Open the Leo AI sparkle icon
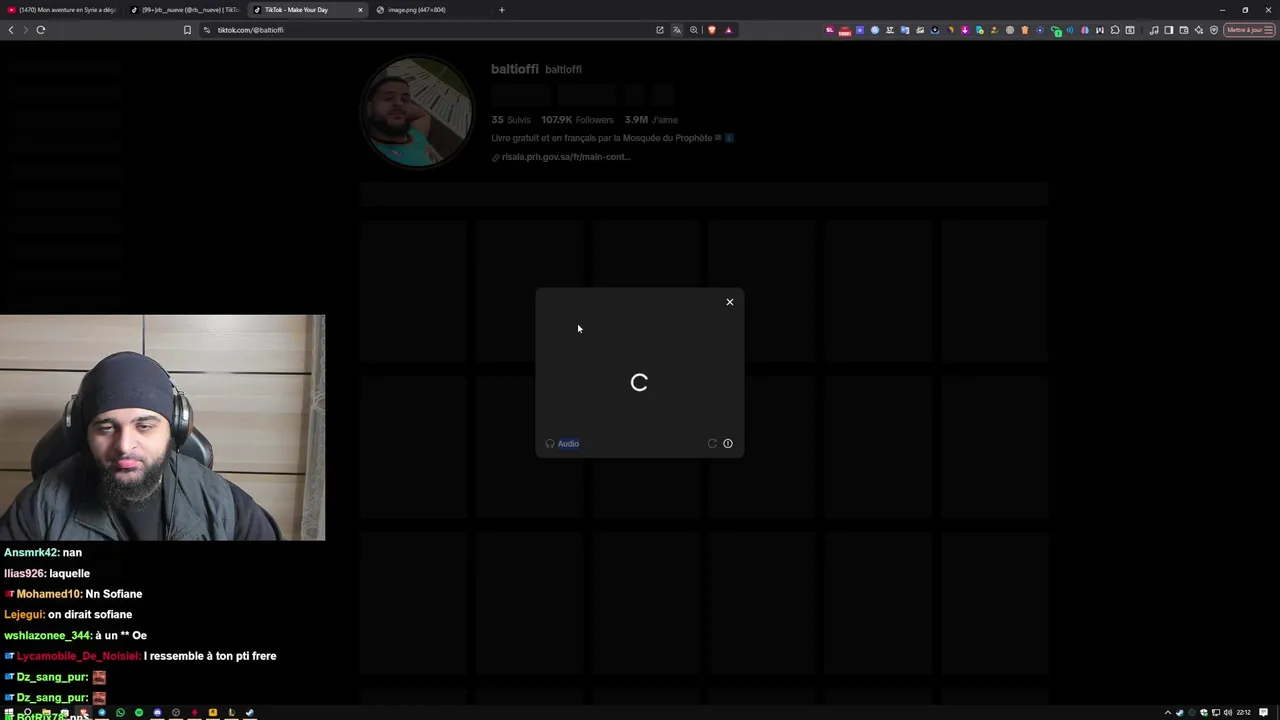This screenshot has width=1280, height=720. click(1199, 30)
